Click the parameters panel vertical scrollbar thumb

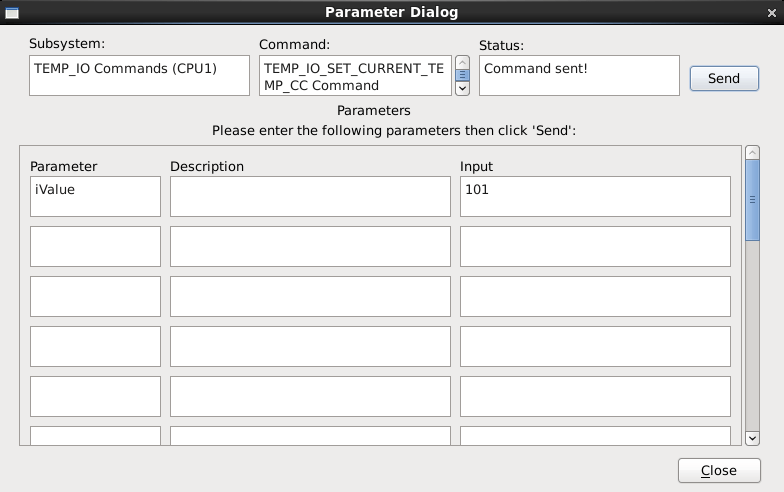(x=752, y=200)
